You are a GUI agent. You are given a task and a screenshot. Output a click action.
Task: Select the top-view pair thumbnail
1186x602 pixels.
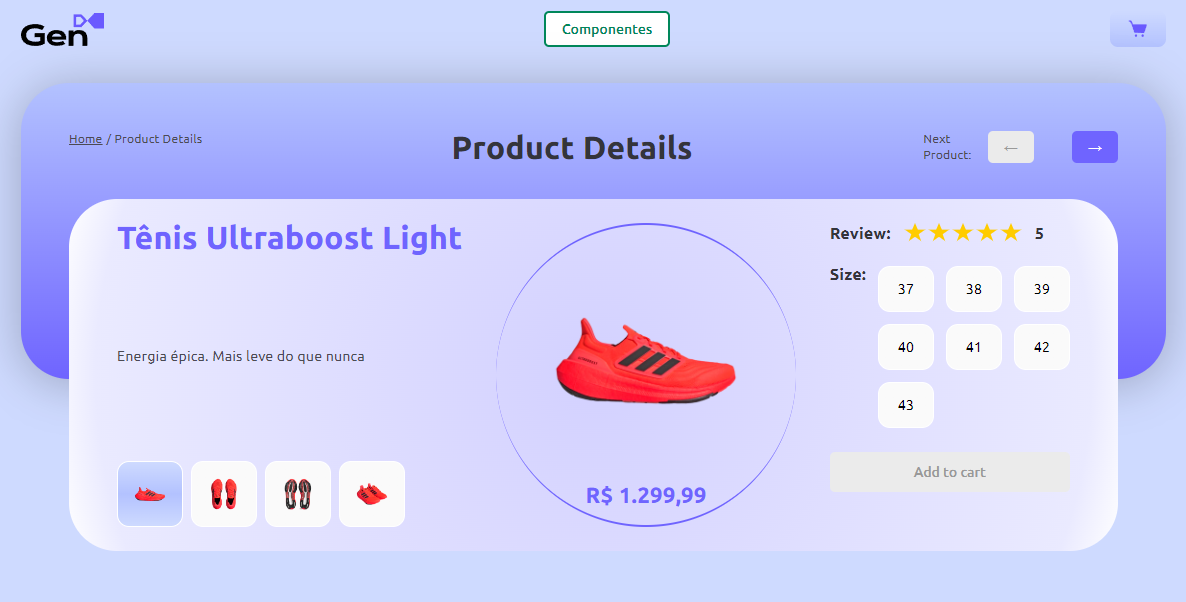[x=224, y=494]
